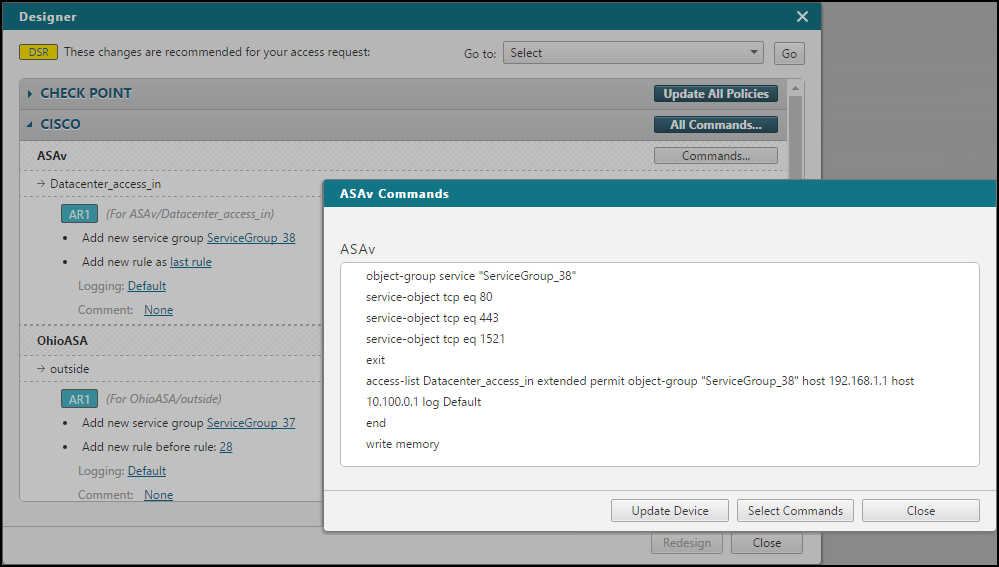Click Update All Policies button
The width and height of the screenshot is (999, 567).
pyautogui.click(x=715, y=94)
